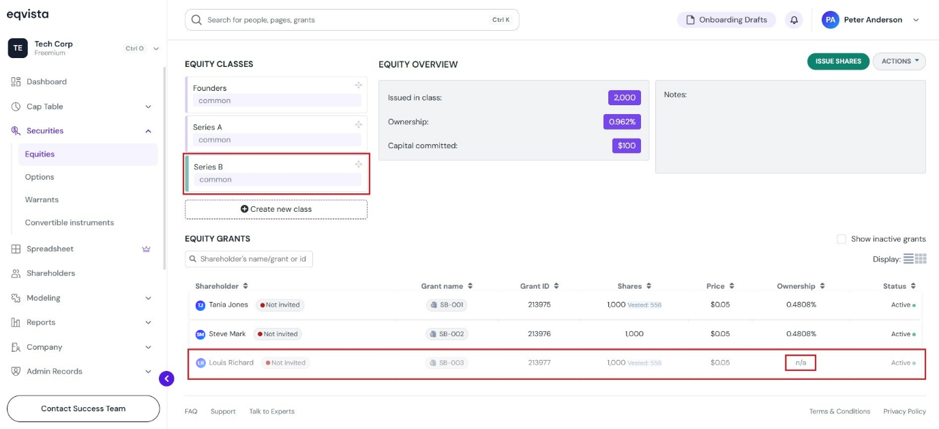The height and width of the screenshot is (429, 939).
Task: Click Steve Mark avatar icon
Action: click(x=201, y=334)
